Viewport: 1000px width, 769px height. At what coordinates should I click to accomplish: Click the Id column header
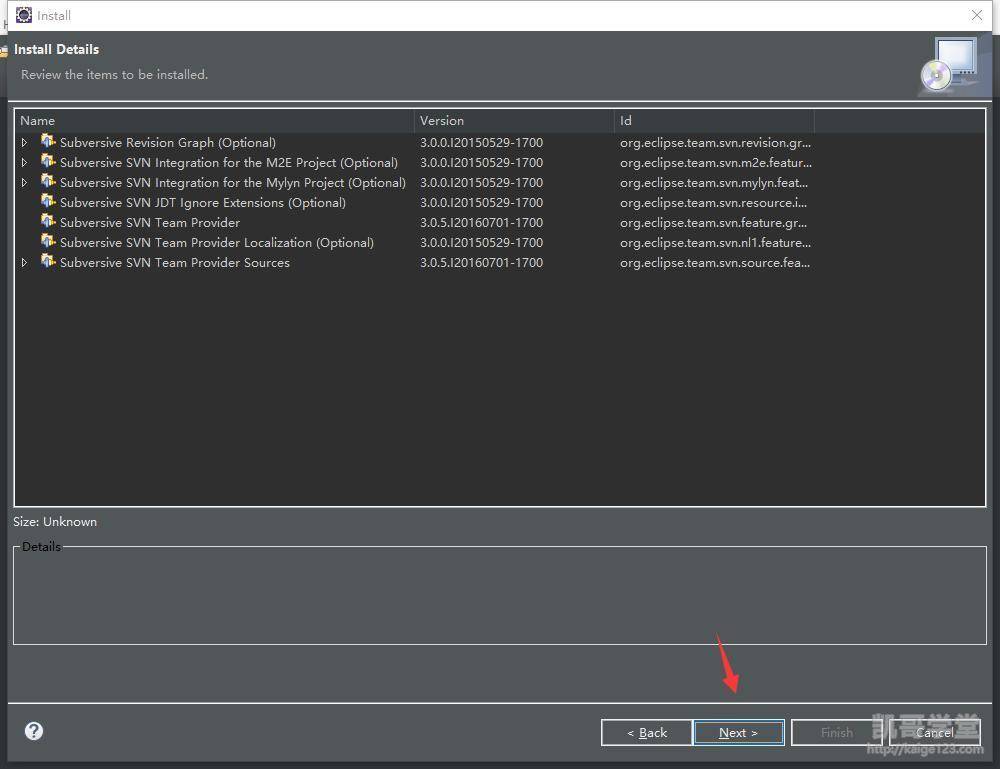(714, 121)
